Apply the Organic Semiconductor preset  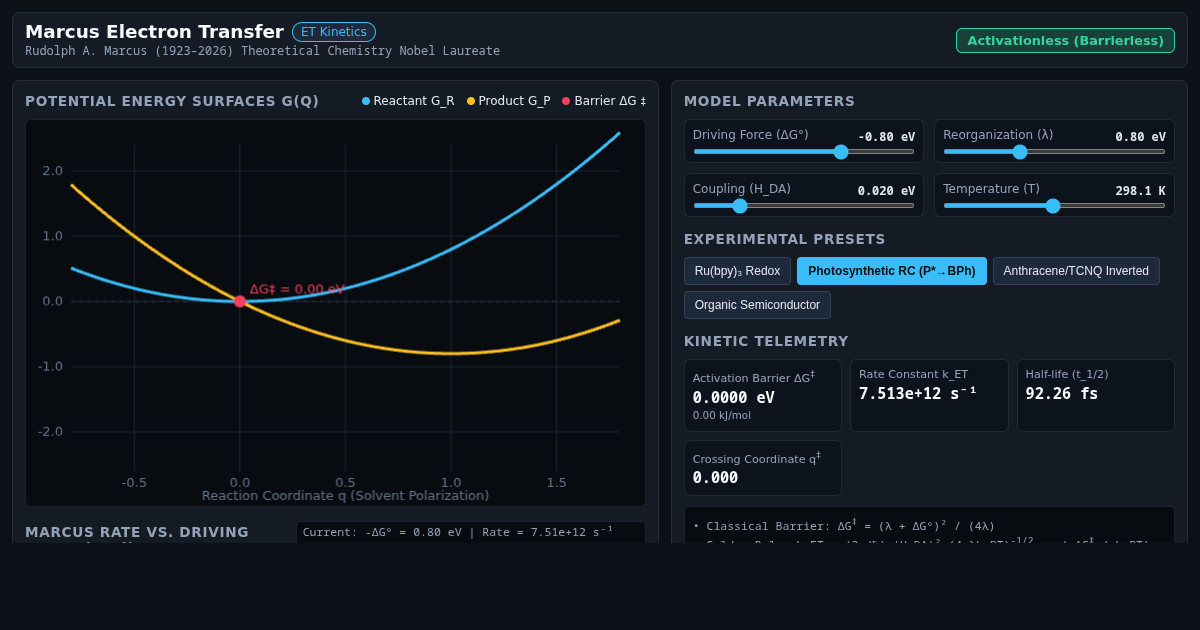757,305
